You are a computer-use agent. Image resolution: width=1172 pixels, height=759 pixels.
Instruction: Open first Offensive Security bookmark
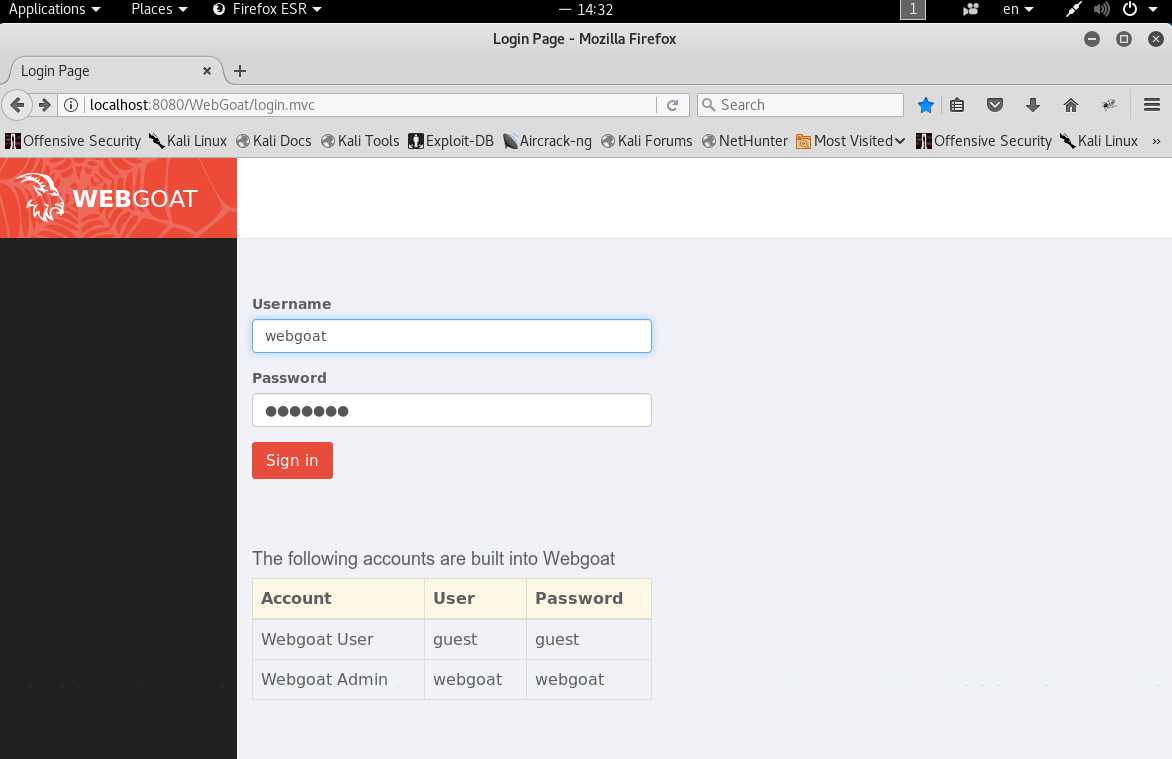click(73, 141)
